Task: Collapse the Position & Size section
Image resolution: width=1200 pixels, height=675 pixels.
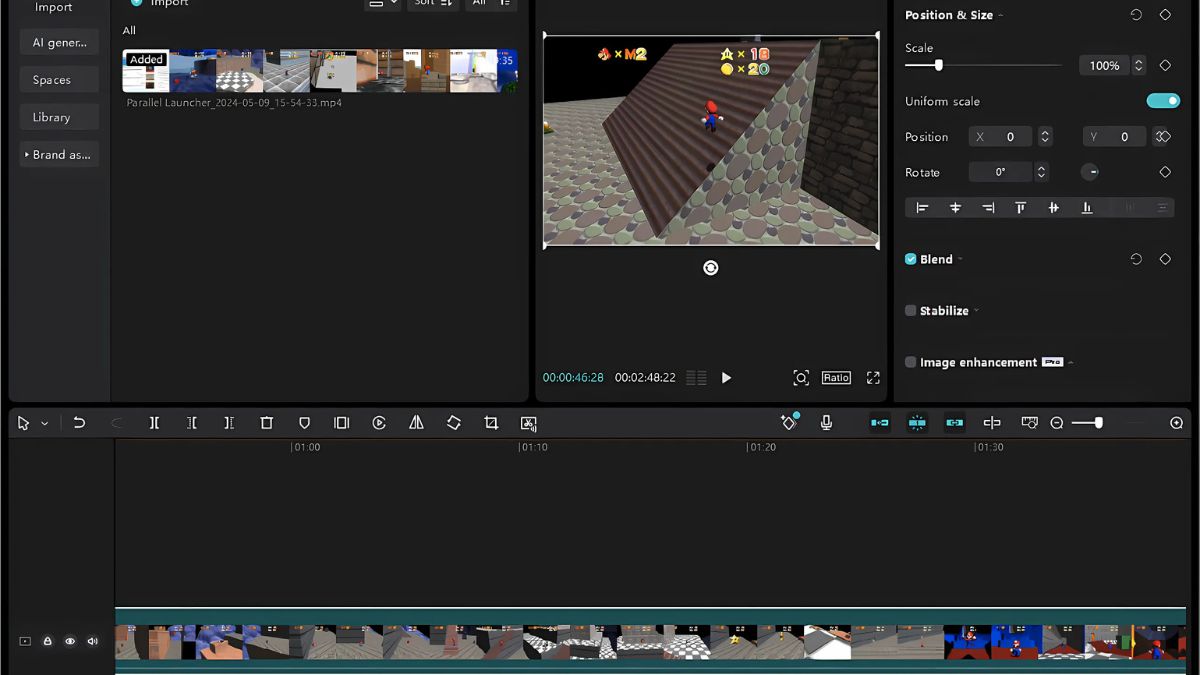Action: click(x=1001, y=15)
